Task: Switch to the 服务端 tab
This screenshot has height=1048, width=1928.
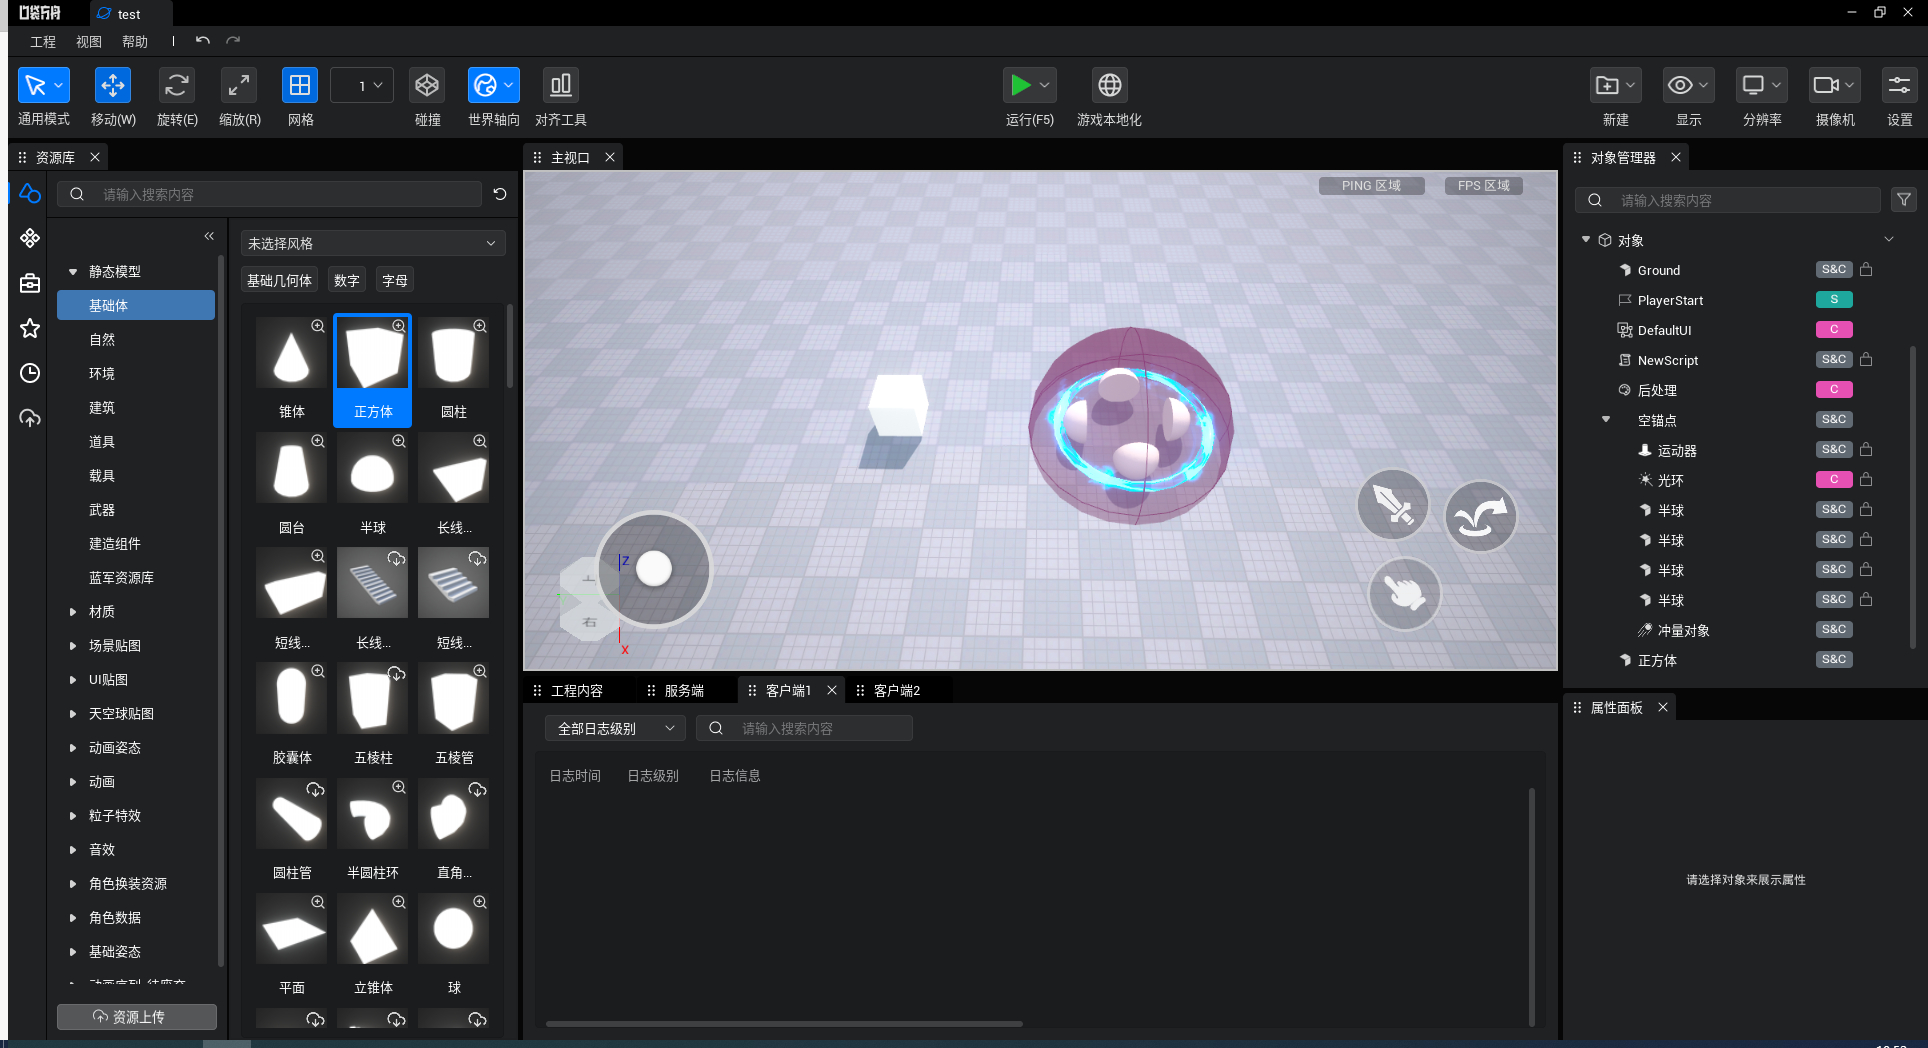Action: pyautogui.click(x=684, y=691)
